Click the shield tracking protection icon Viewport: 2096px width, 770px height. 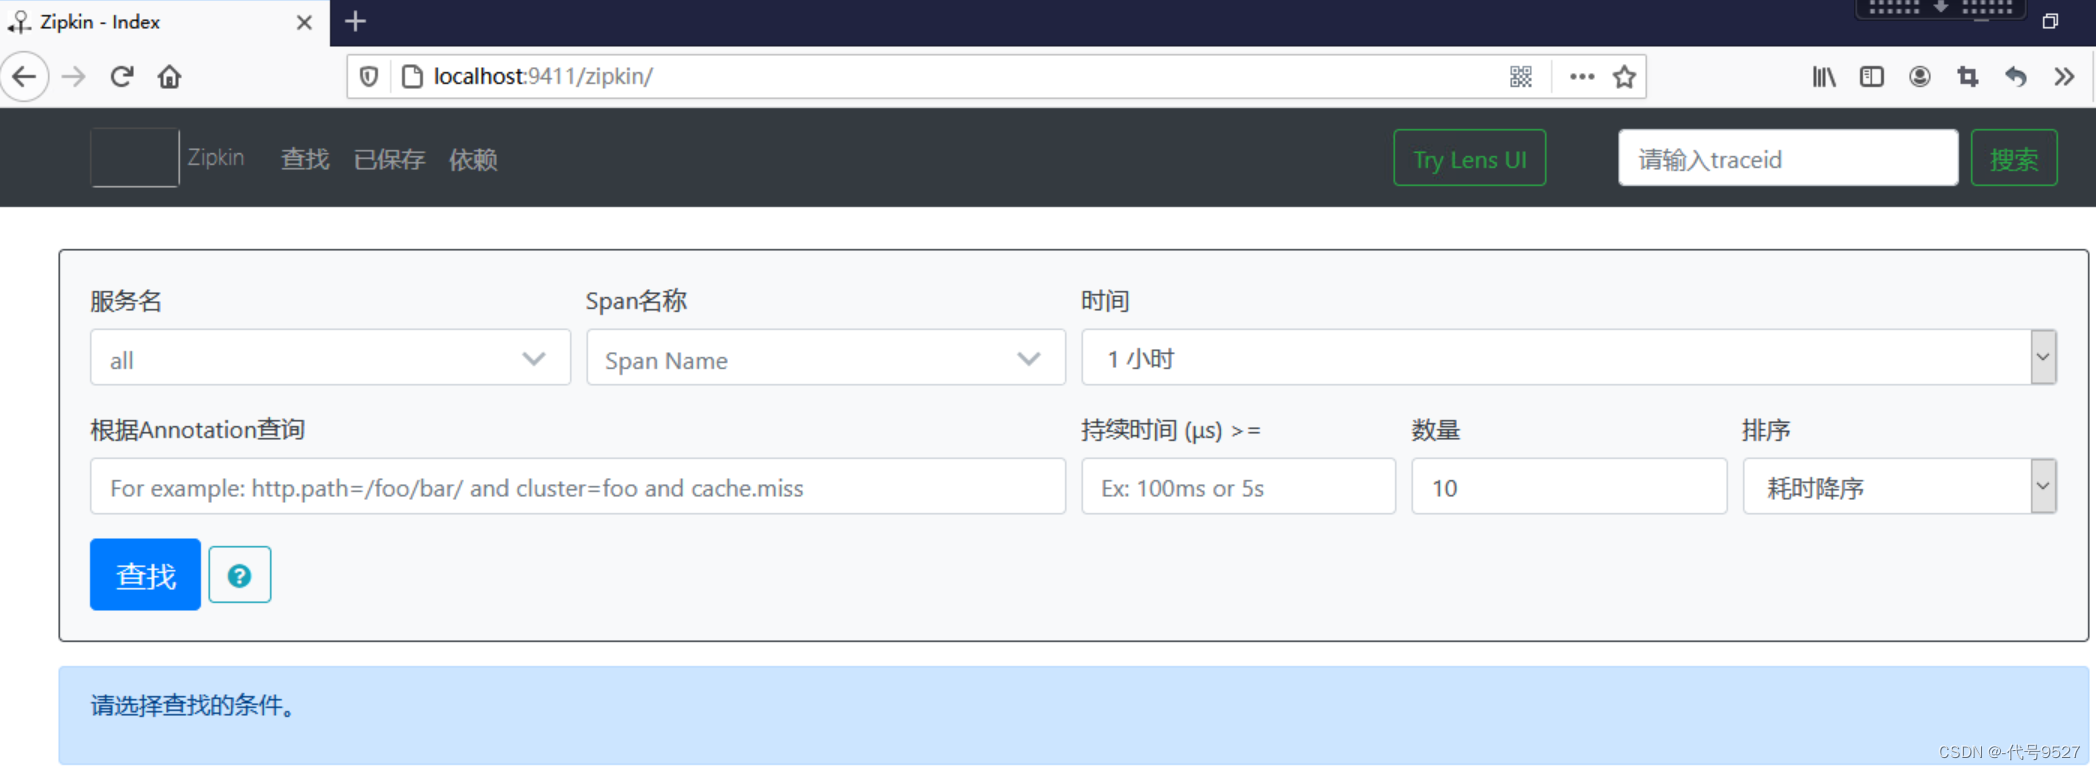click(x=369, y=77)
